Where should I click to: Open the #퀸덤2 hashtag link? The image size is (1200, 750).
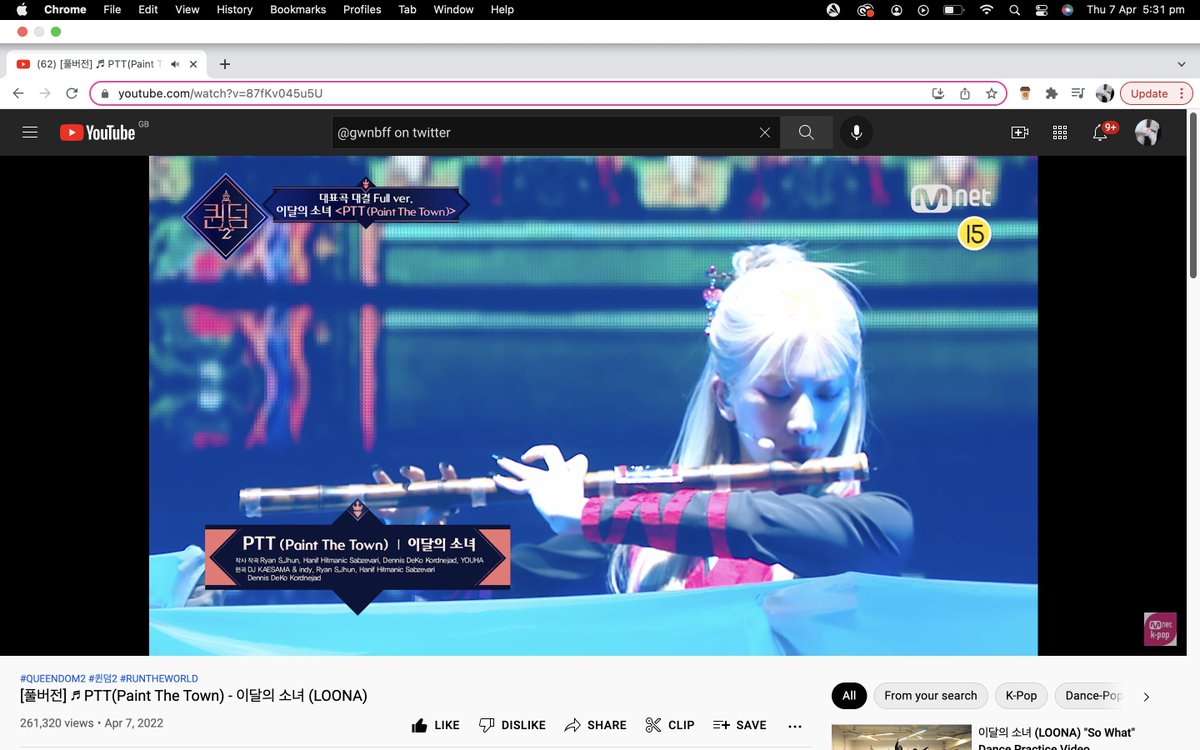(102, 679)
